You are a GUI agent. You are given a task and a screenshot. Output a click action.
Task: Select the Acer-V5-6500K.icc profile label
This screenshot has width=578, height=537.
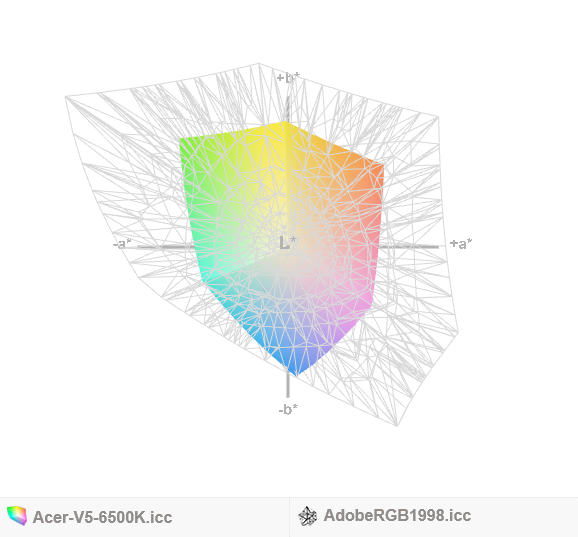(x=102, y=517)
